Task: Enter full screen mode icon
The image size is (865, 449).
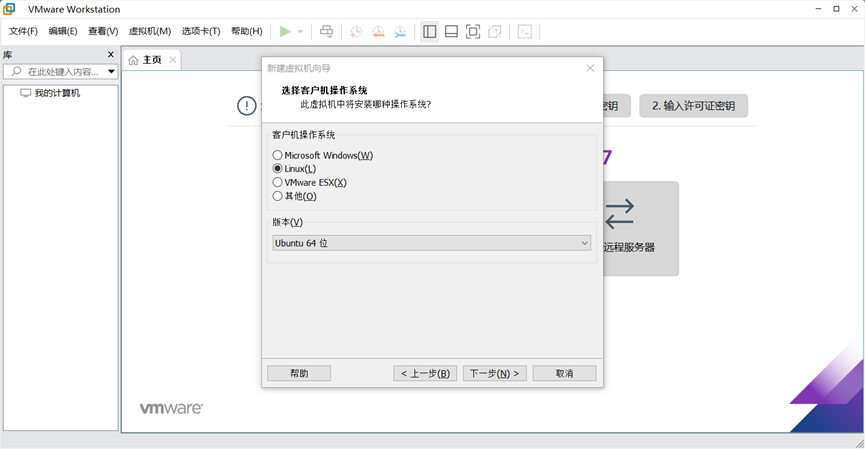Action: point(473,31)
